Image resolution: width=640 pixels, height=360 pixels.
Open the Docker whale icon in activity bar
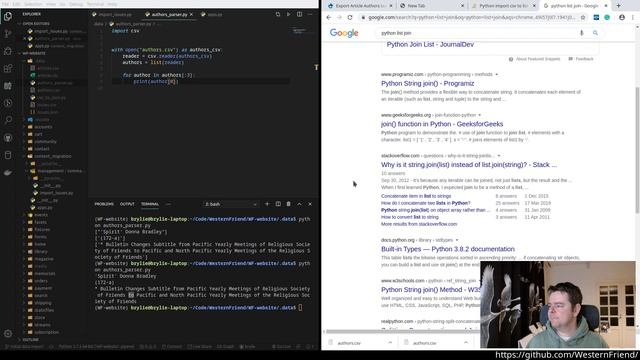[8, 173]
